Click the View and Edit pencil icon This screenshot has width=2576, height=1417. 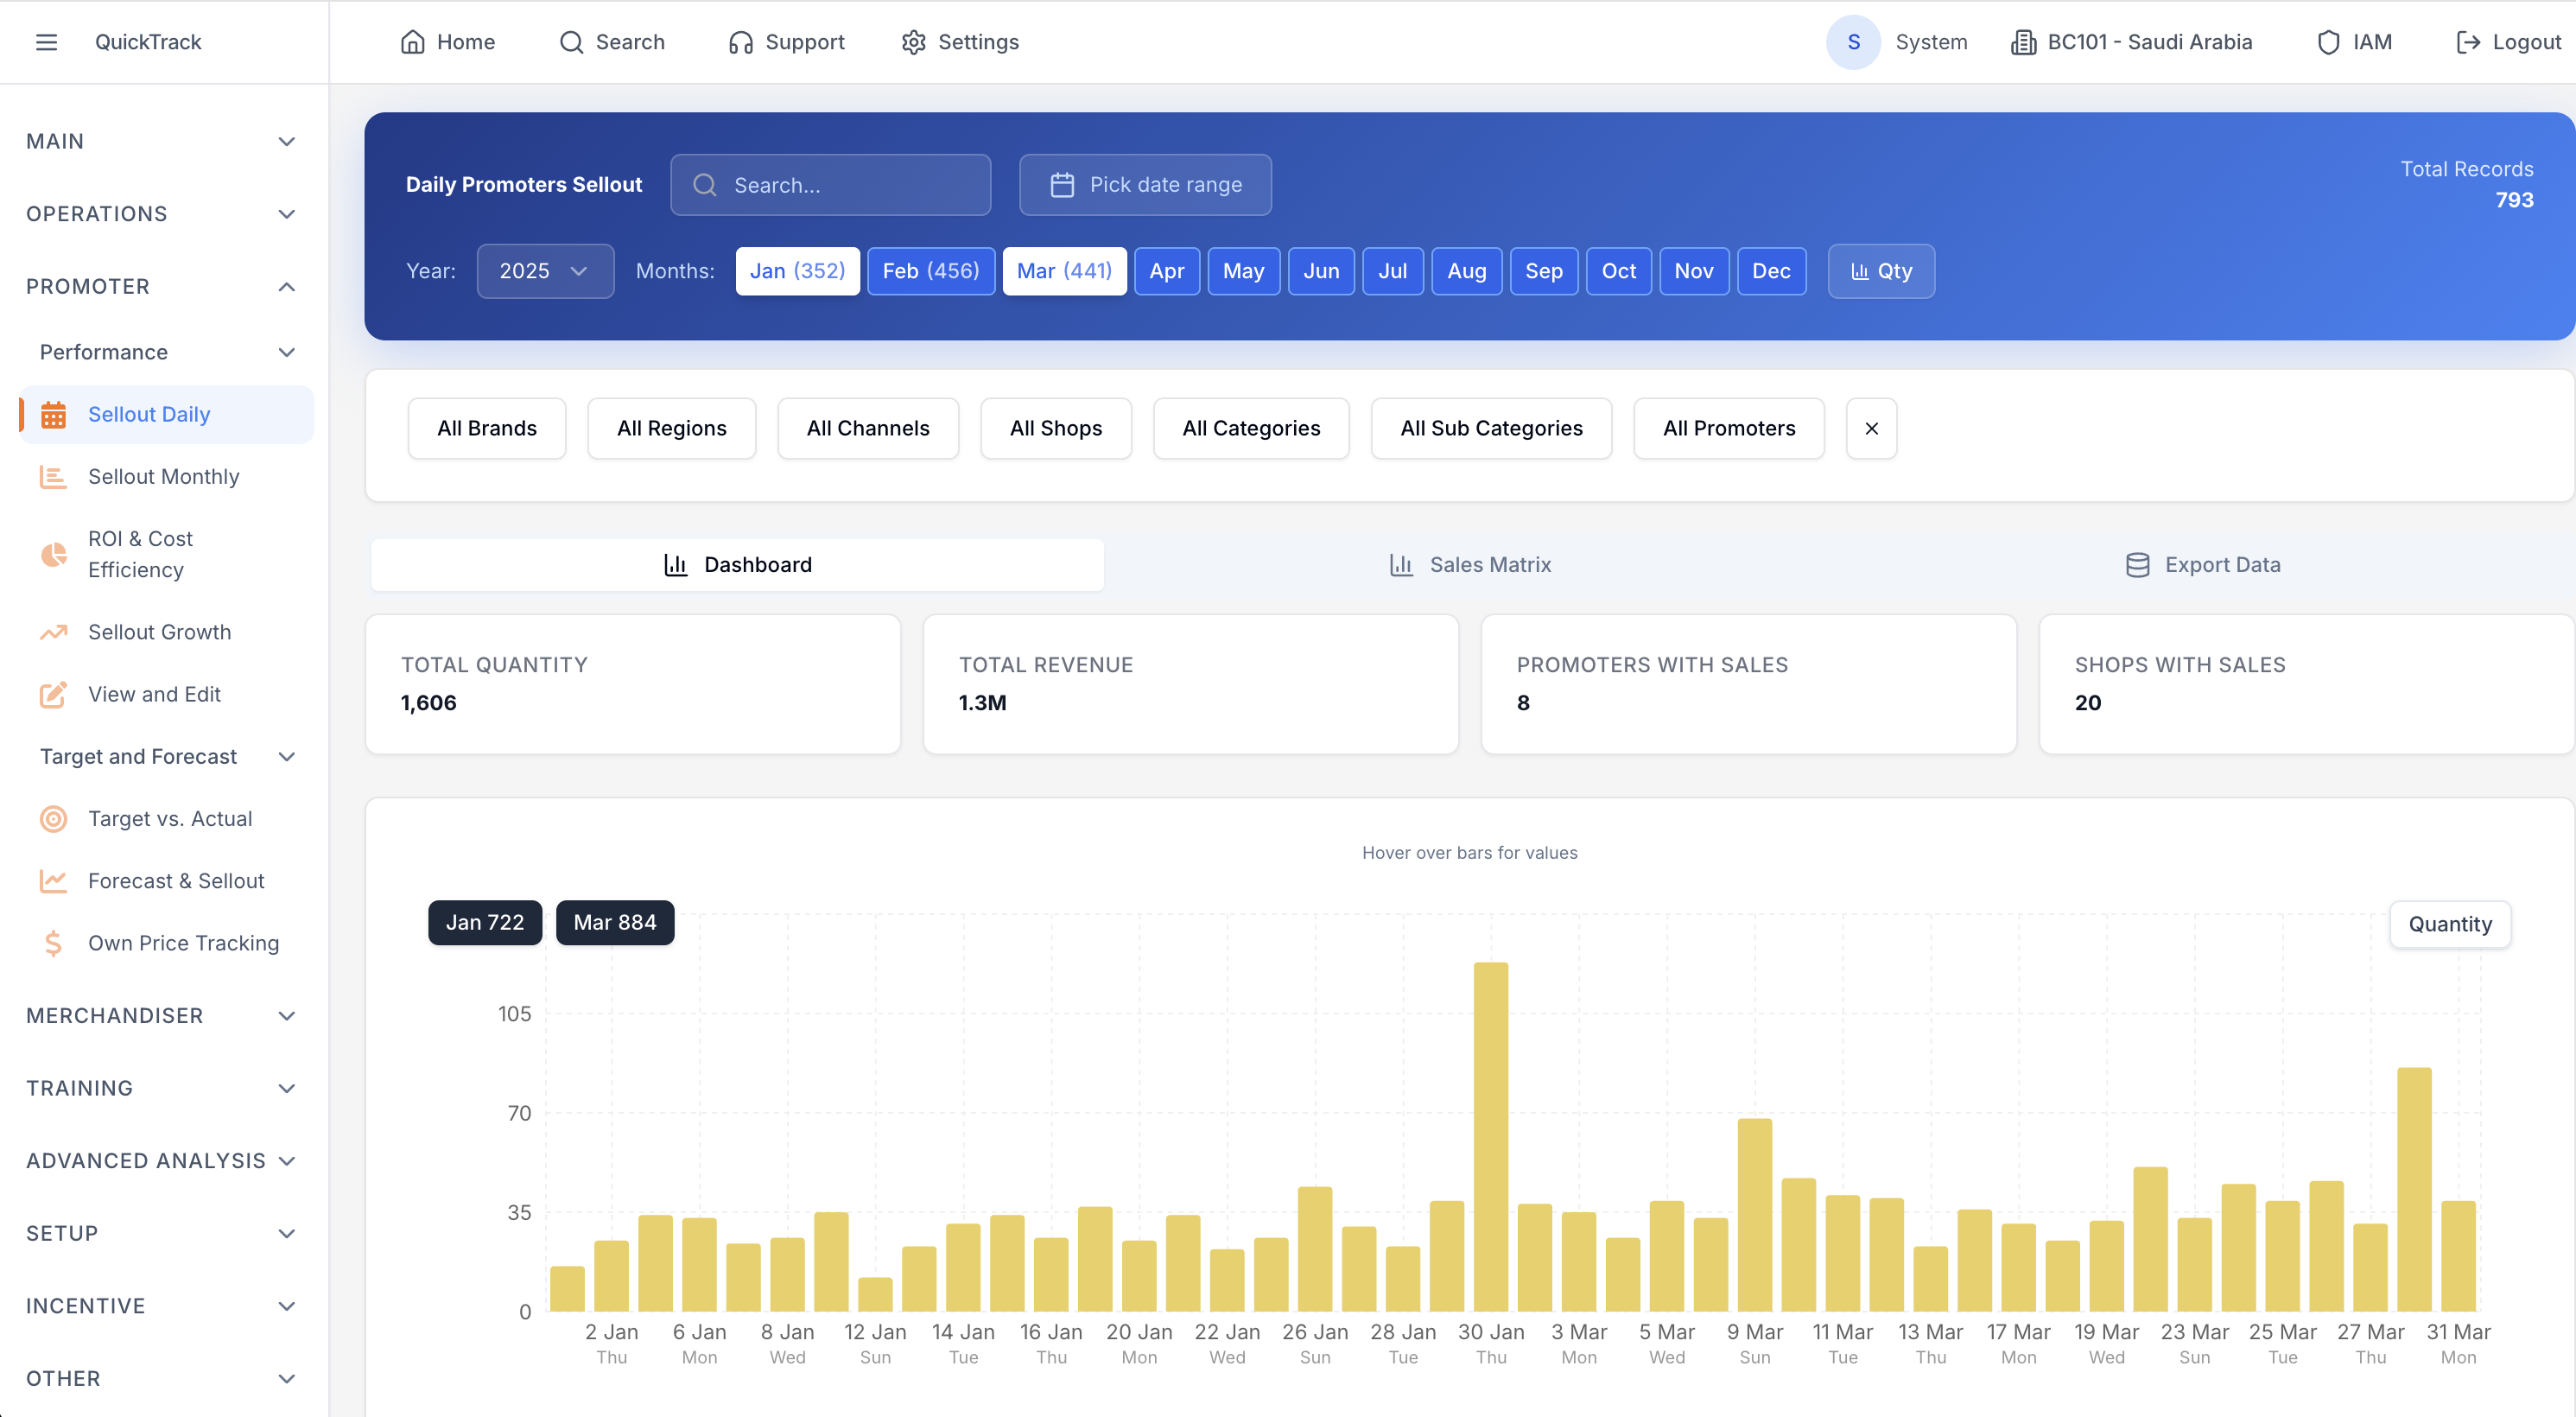tap(53, 694)
